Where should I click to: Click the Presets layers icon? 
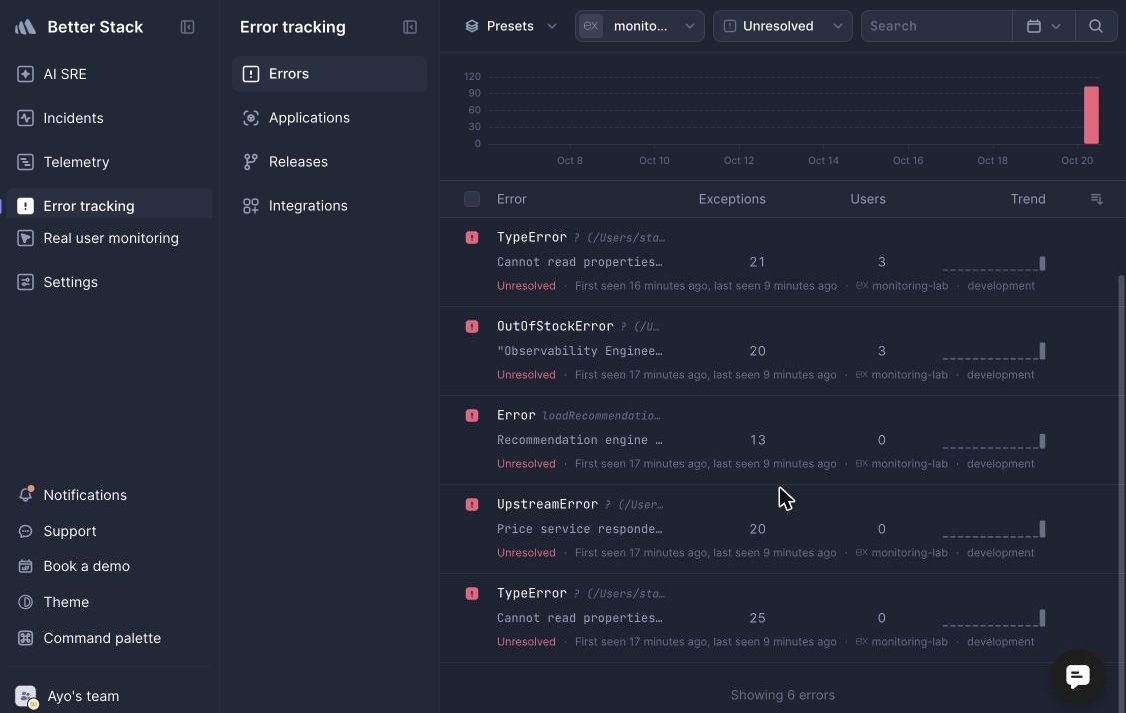coord(472,26)
